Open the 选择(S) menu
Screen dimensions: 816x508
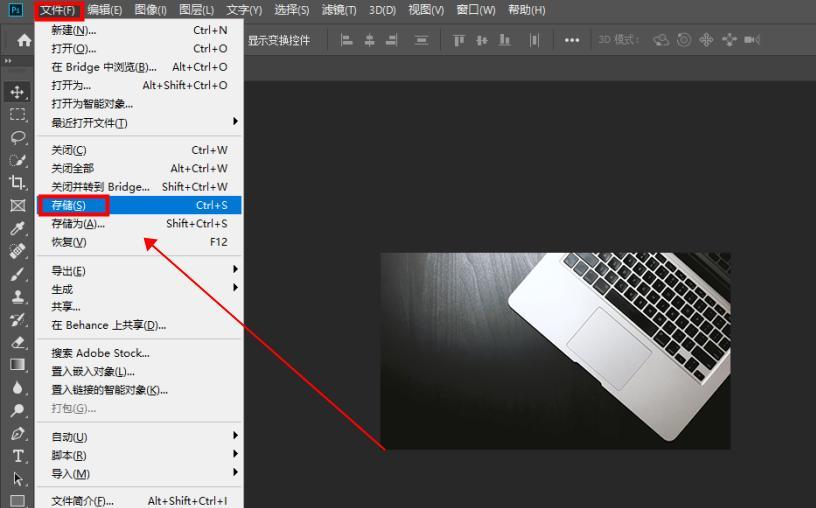[291, 10]
